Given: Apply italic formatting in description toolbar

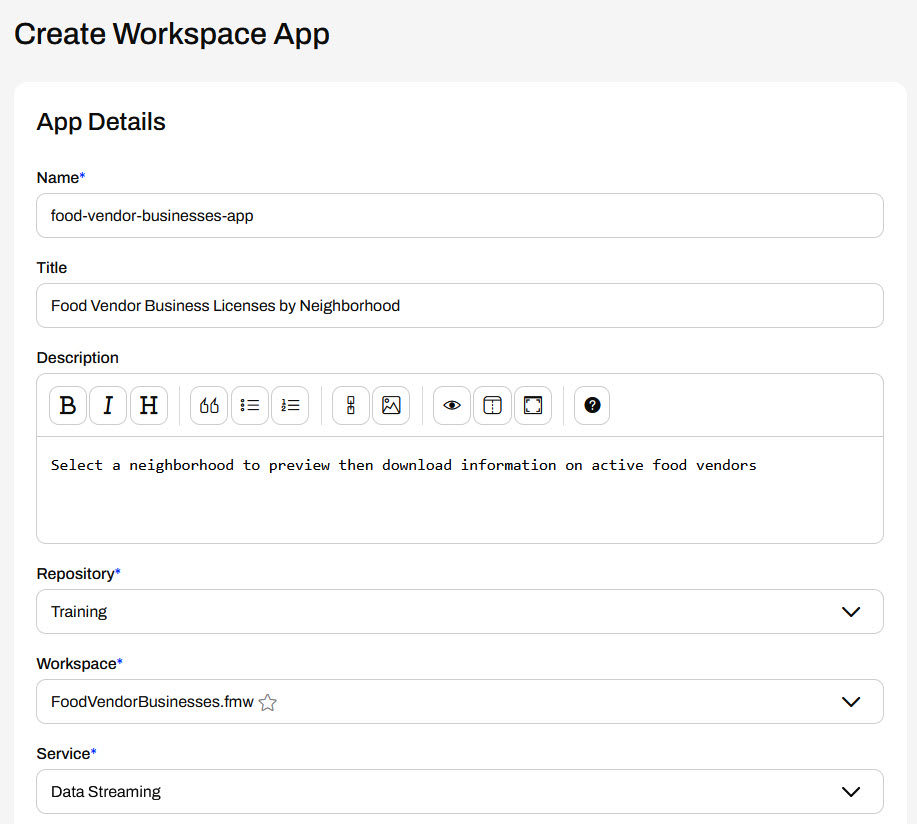Looking at the screenshot, I should tap(108, 405).
